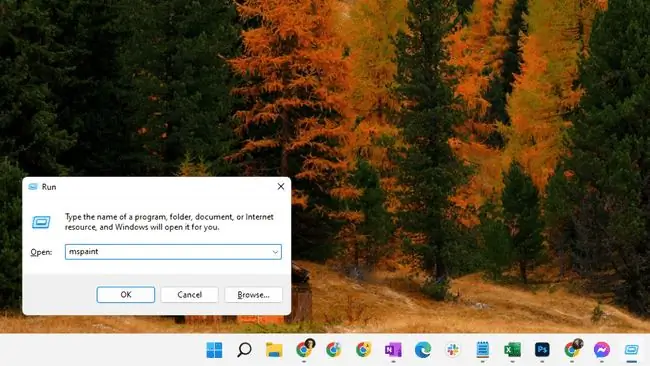Viewport: 650px width, 366px height.
Task: Open Microsoft Edge from taskbar
Action: [x=423, y=350]
